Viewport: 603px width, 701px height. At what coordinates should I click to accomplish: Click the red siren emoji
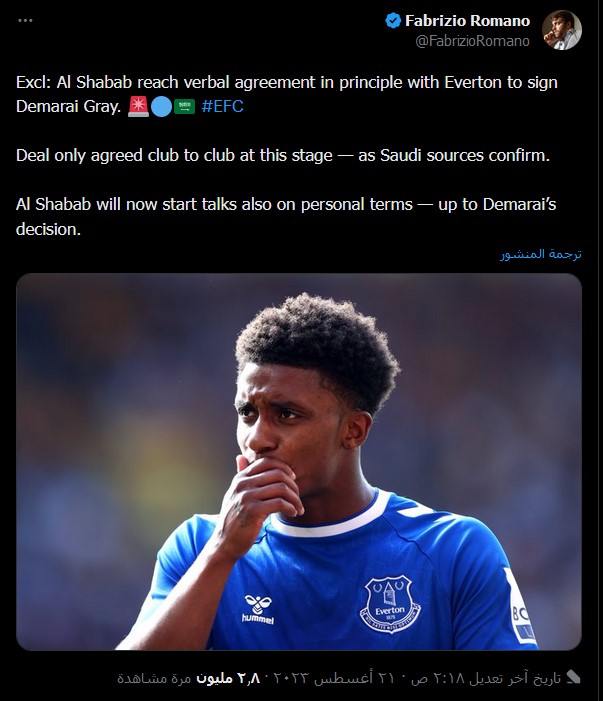point(138,107)
